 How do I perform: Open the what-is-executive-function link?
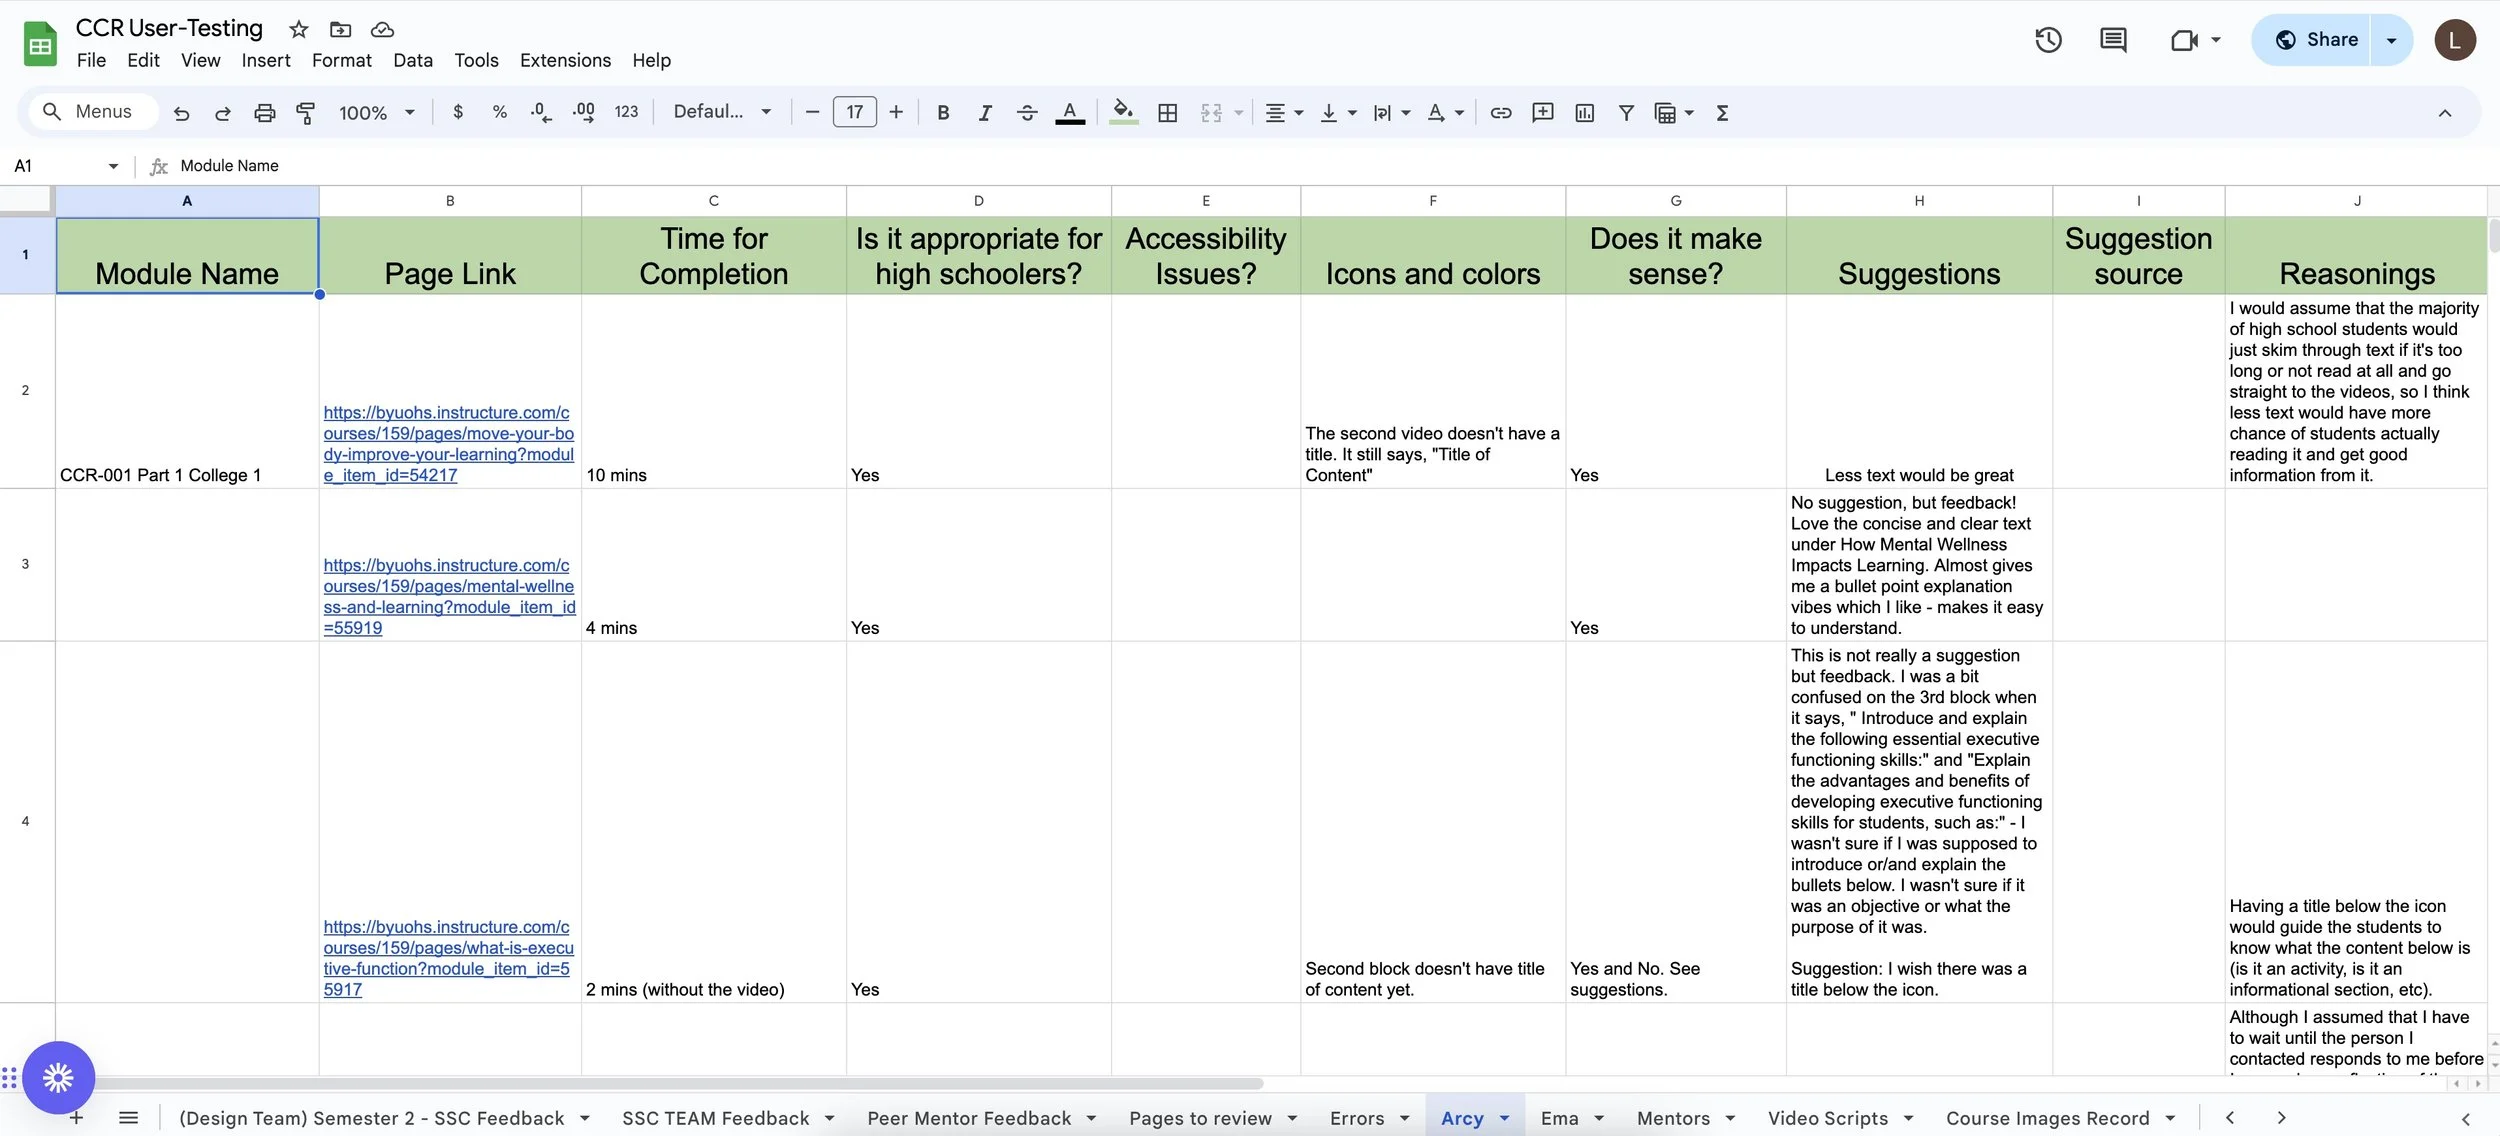pyautogui.click(x=448, y=958)
